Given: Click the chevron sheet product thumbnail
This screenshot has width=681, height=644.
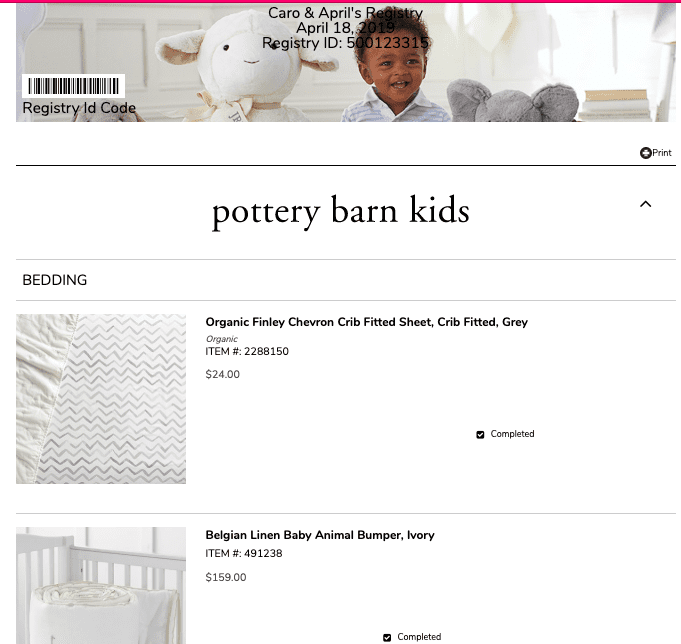Looking at the screenshot, I should coord(101,399).
